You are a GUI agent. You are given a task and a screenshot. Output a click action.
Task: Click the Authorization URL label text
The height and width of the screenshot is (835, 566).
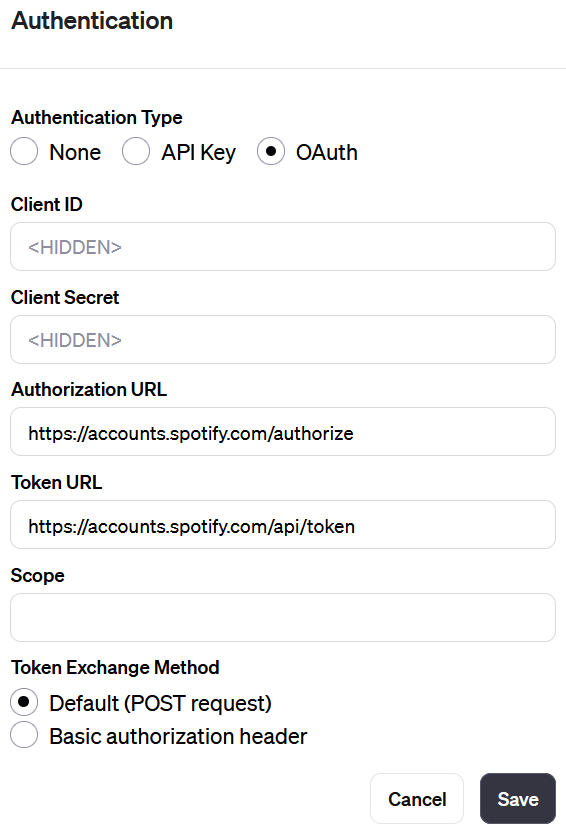click(89, 389)
